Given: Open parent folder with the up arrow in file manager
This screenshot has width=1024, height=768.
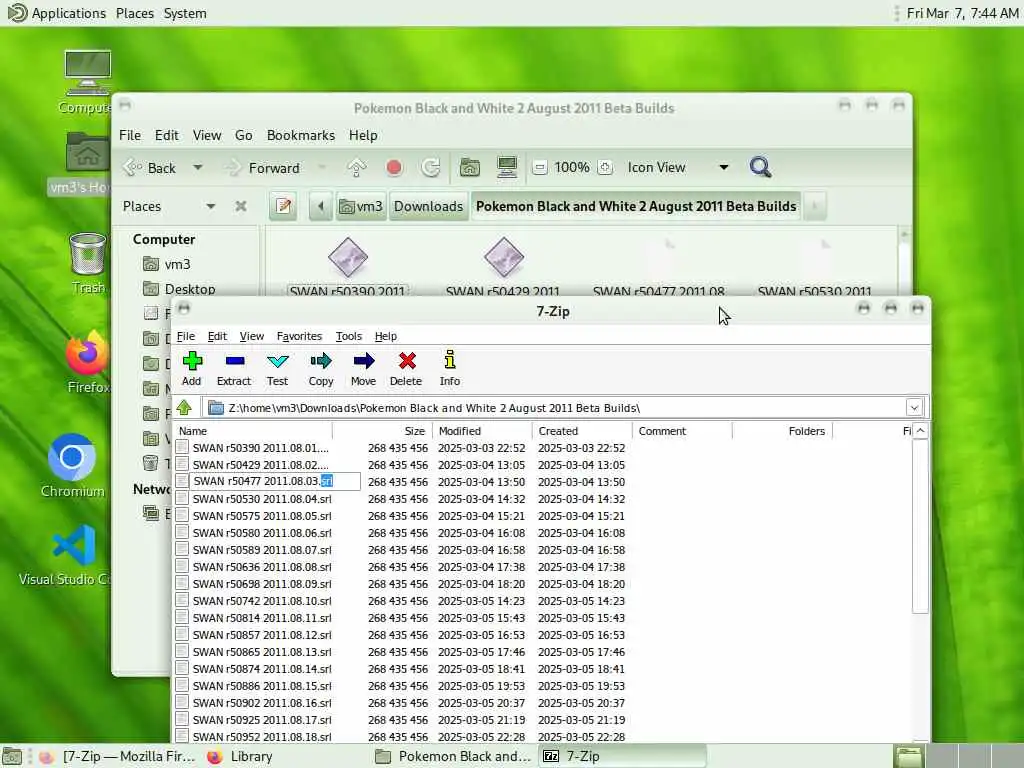Looking at the screenshot, I should tap(357, 168).
